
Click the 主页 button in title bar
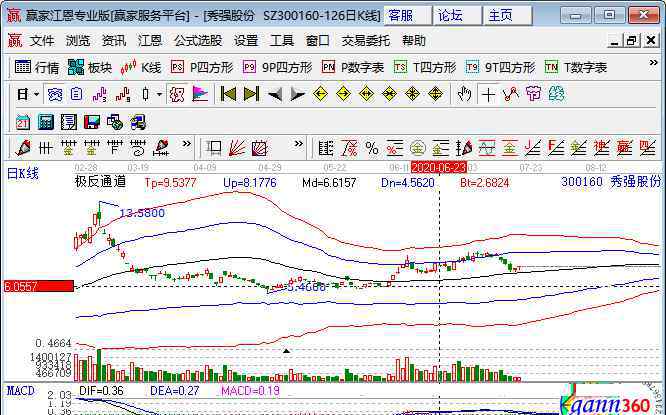pos(508,16)
